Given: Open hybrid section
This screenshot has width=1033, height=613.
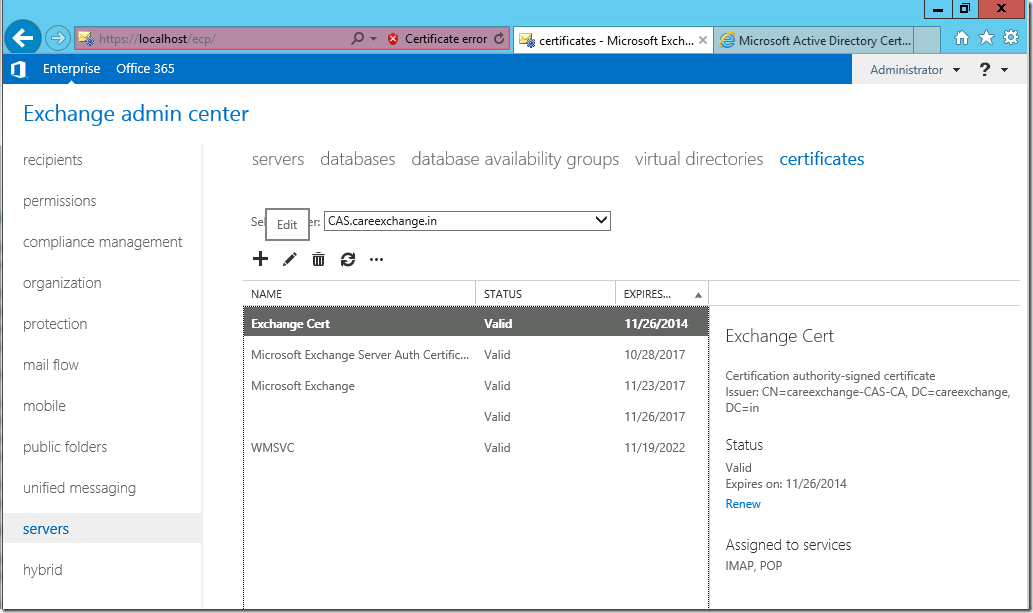Looking at the screenshot, I should (43, 569).
